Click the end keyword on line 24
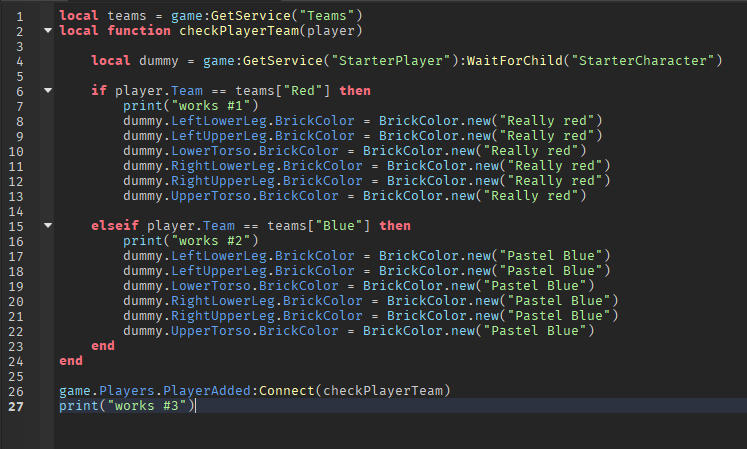 click(71, 360)
